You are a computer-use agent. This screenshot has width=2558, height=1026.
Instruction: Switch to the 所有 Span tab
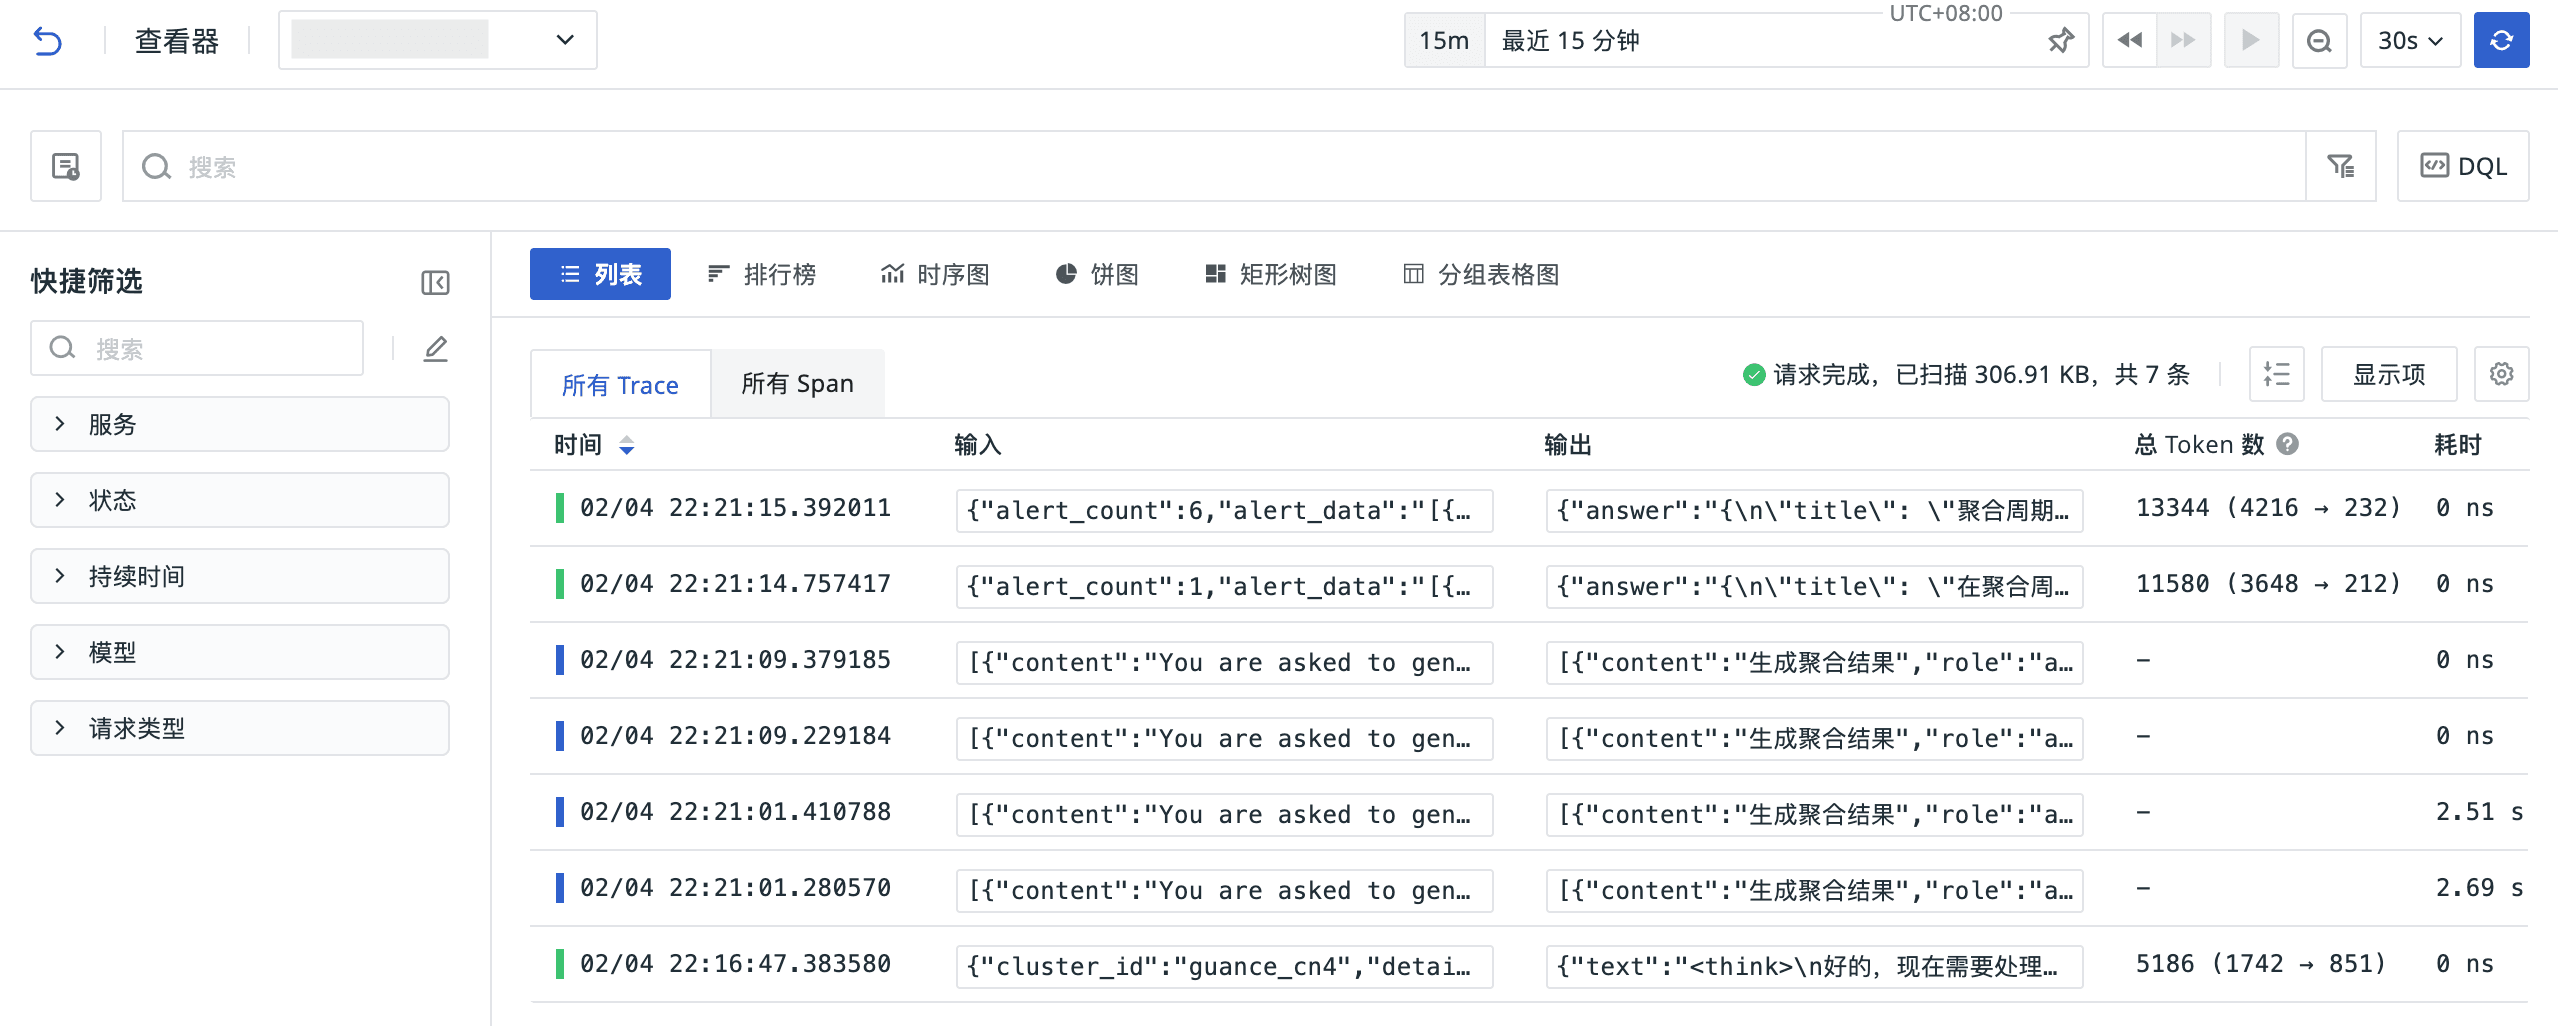click(x=797, y=384)
